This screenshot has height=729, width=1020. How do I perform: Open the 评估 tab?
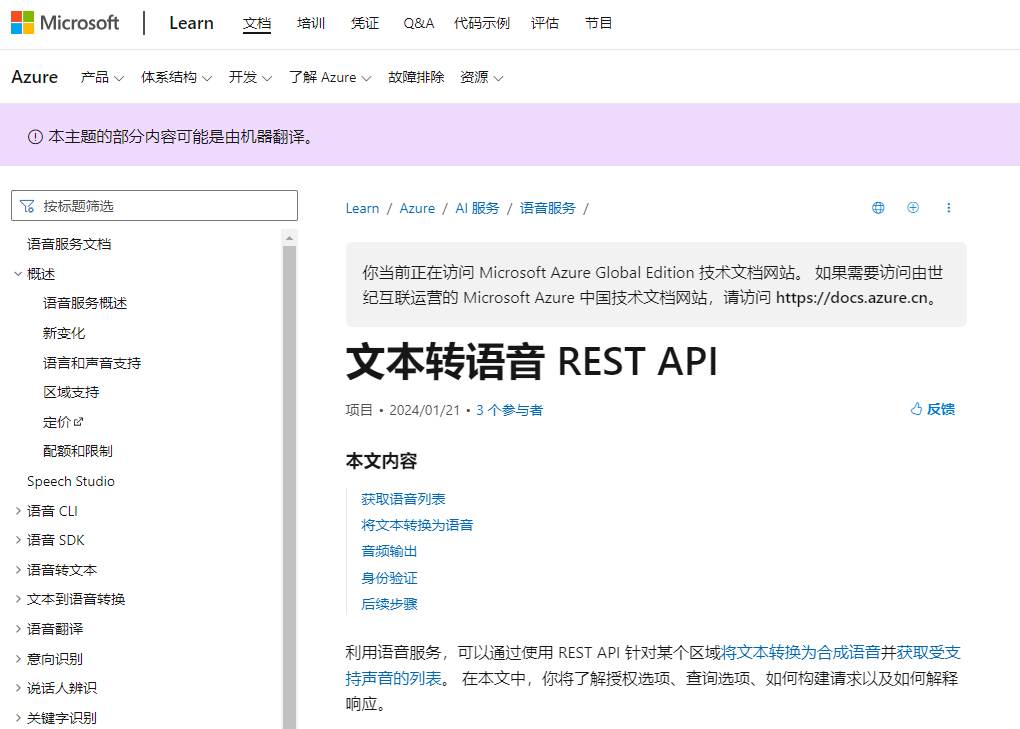point(545,23)
